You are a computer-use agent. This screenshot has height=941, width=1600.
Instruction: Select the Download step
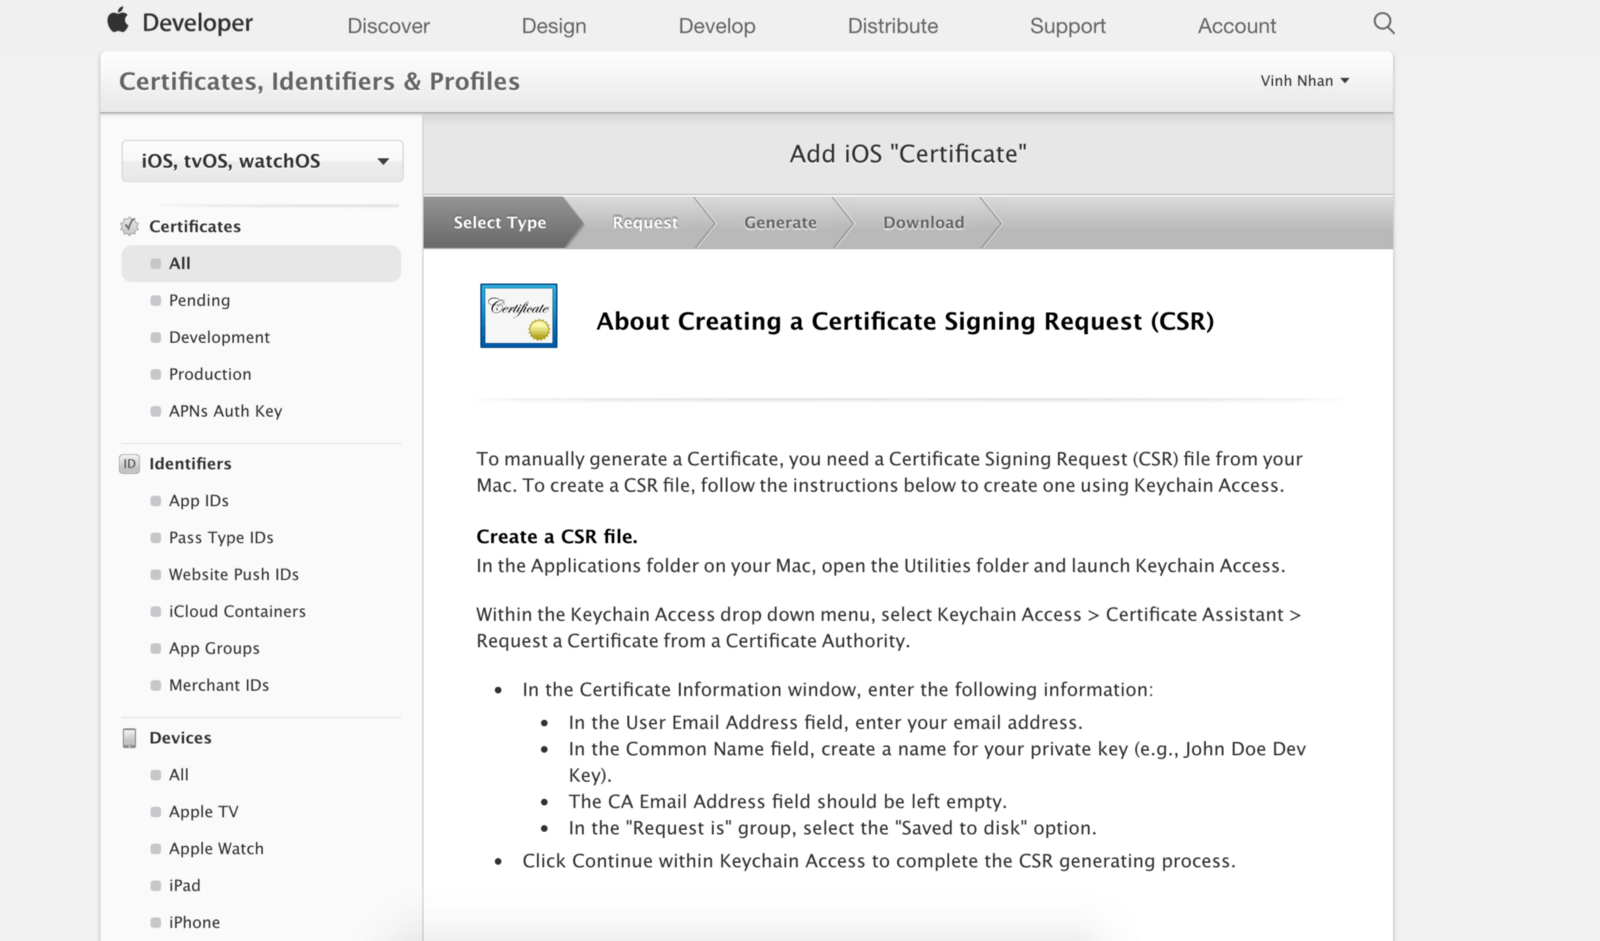(924, 222)
